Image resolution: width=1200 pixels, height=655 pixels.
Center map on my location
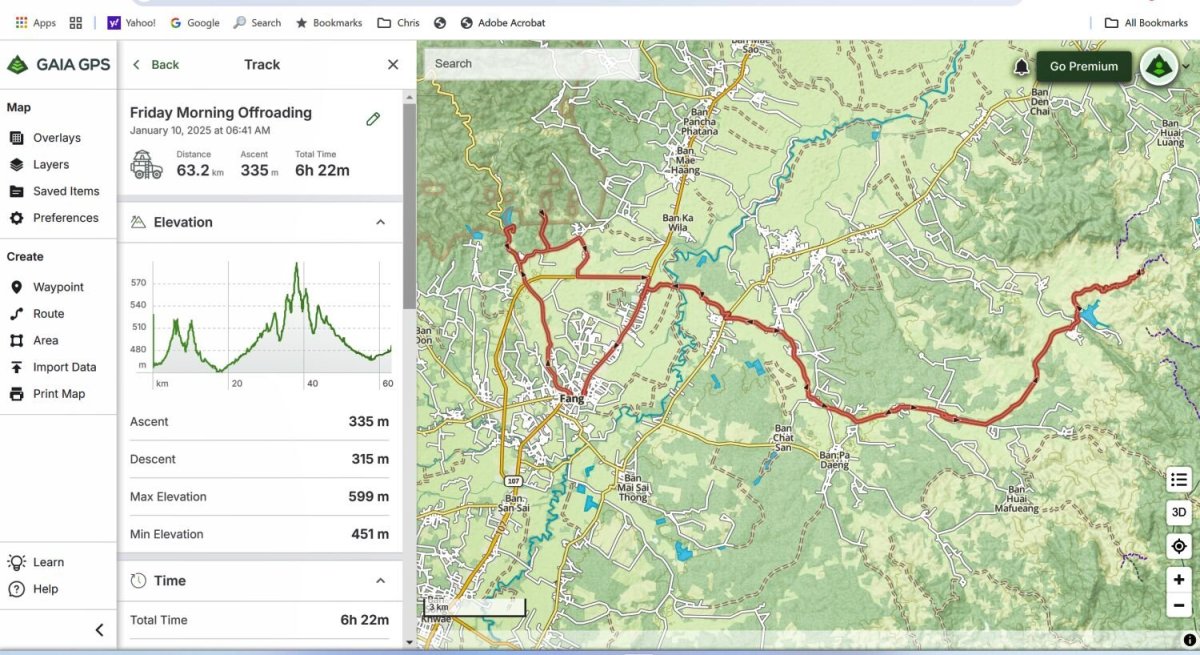(x=1179, y=546)
